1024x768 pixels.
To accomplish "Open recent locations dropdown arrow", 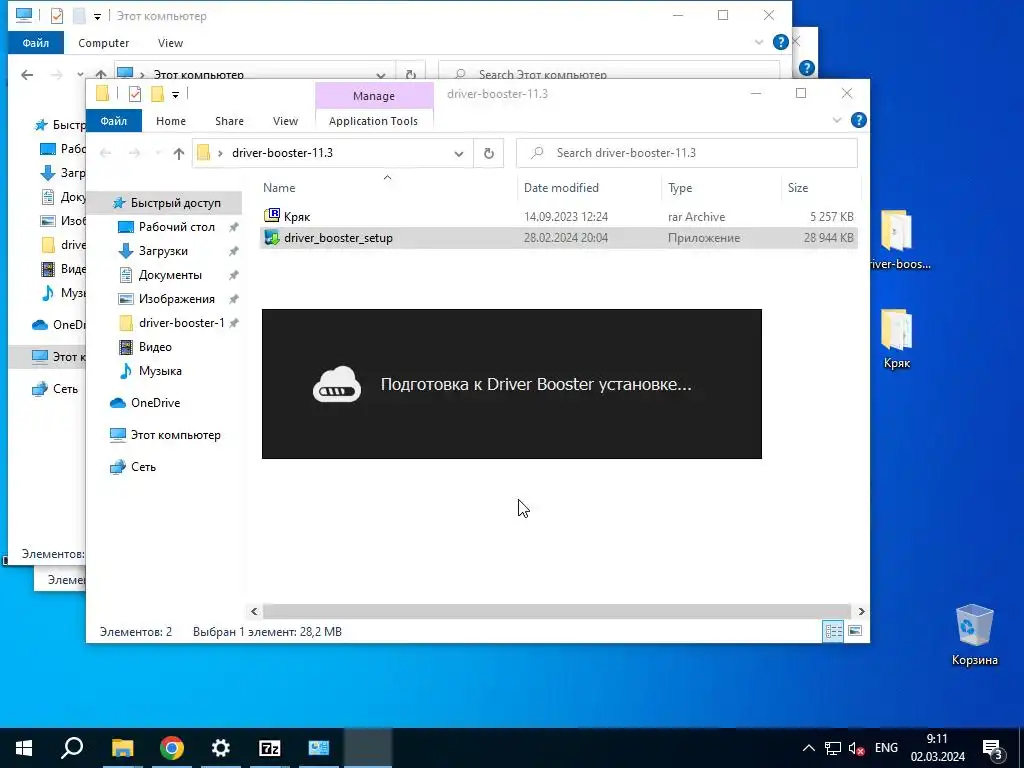I will pyautogui.click(x=157, y=153).
